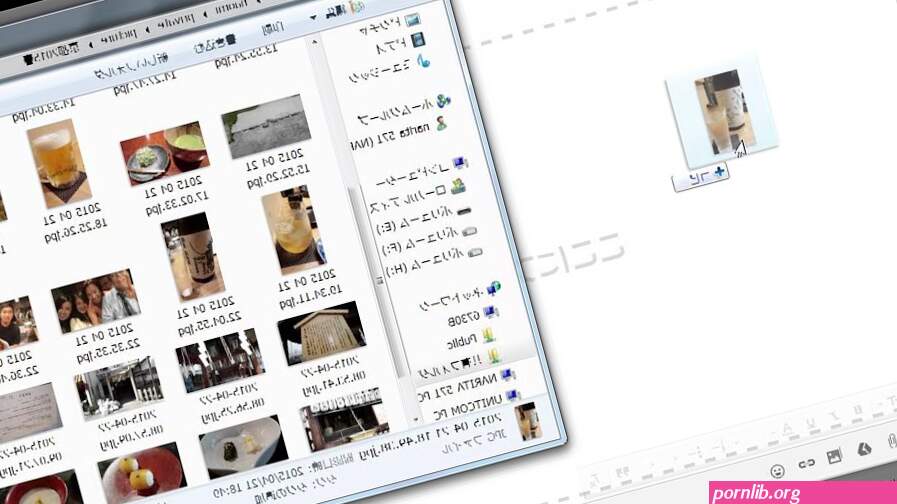This screenshot has height=504, width=897.
Task: Select the Videos library icon in sidebar
Action: coord(418,39)
